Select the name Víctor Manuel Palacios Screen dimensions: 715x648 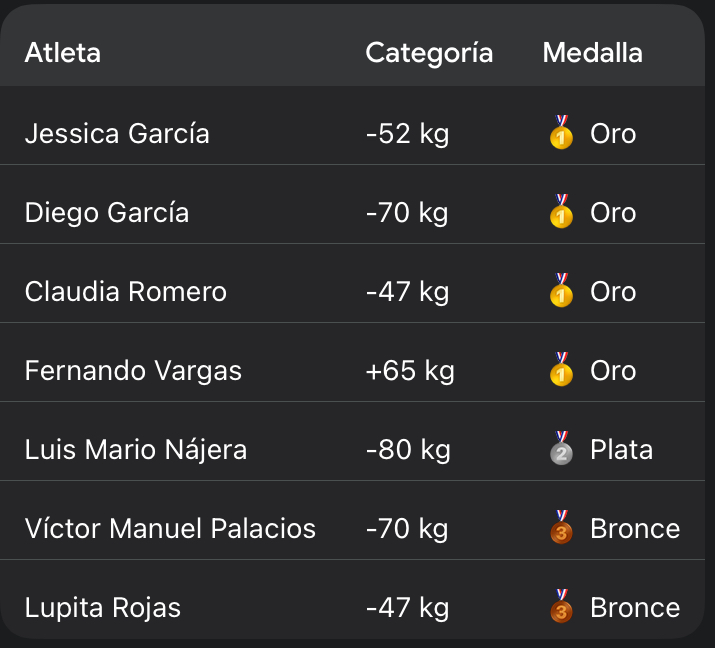tap(170, 529)
